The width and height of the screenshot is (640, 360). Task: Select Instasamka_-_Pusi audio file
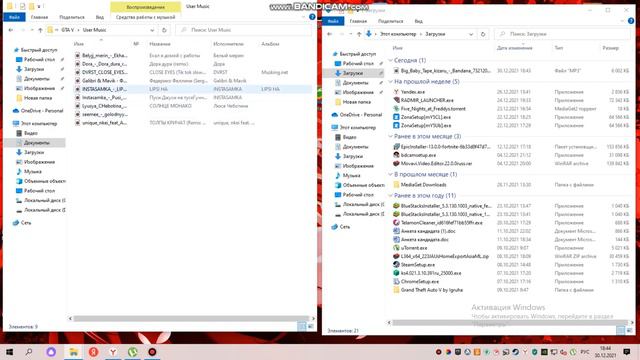[x=104, y=98]
